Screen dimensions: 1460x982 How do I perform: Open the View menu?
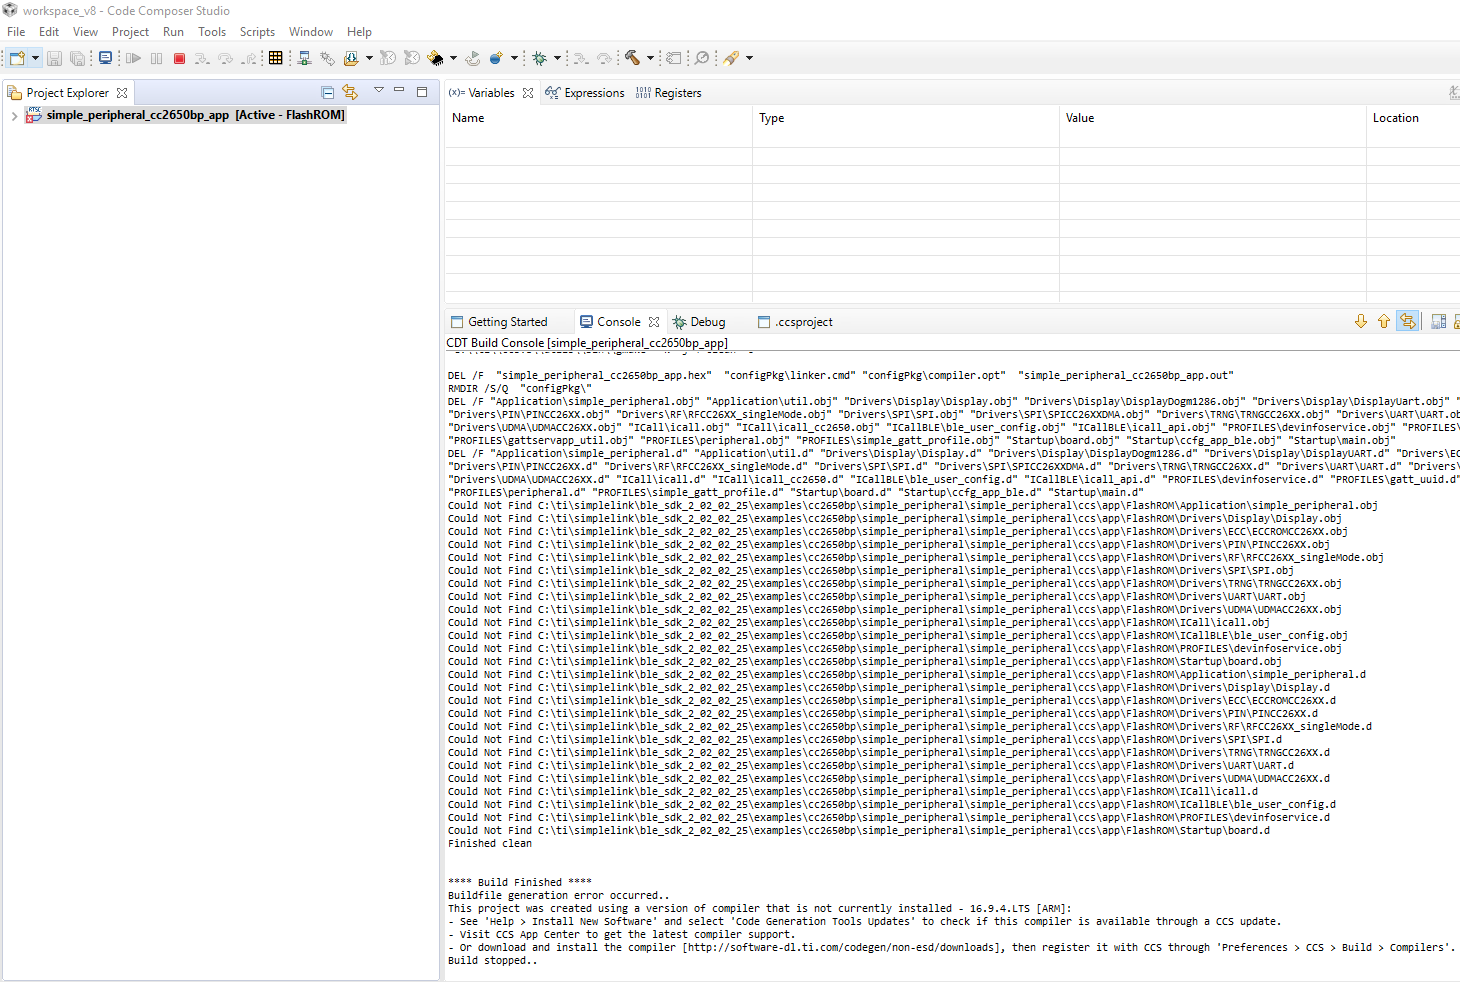85,32
